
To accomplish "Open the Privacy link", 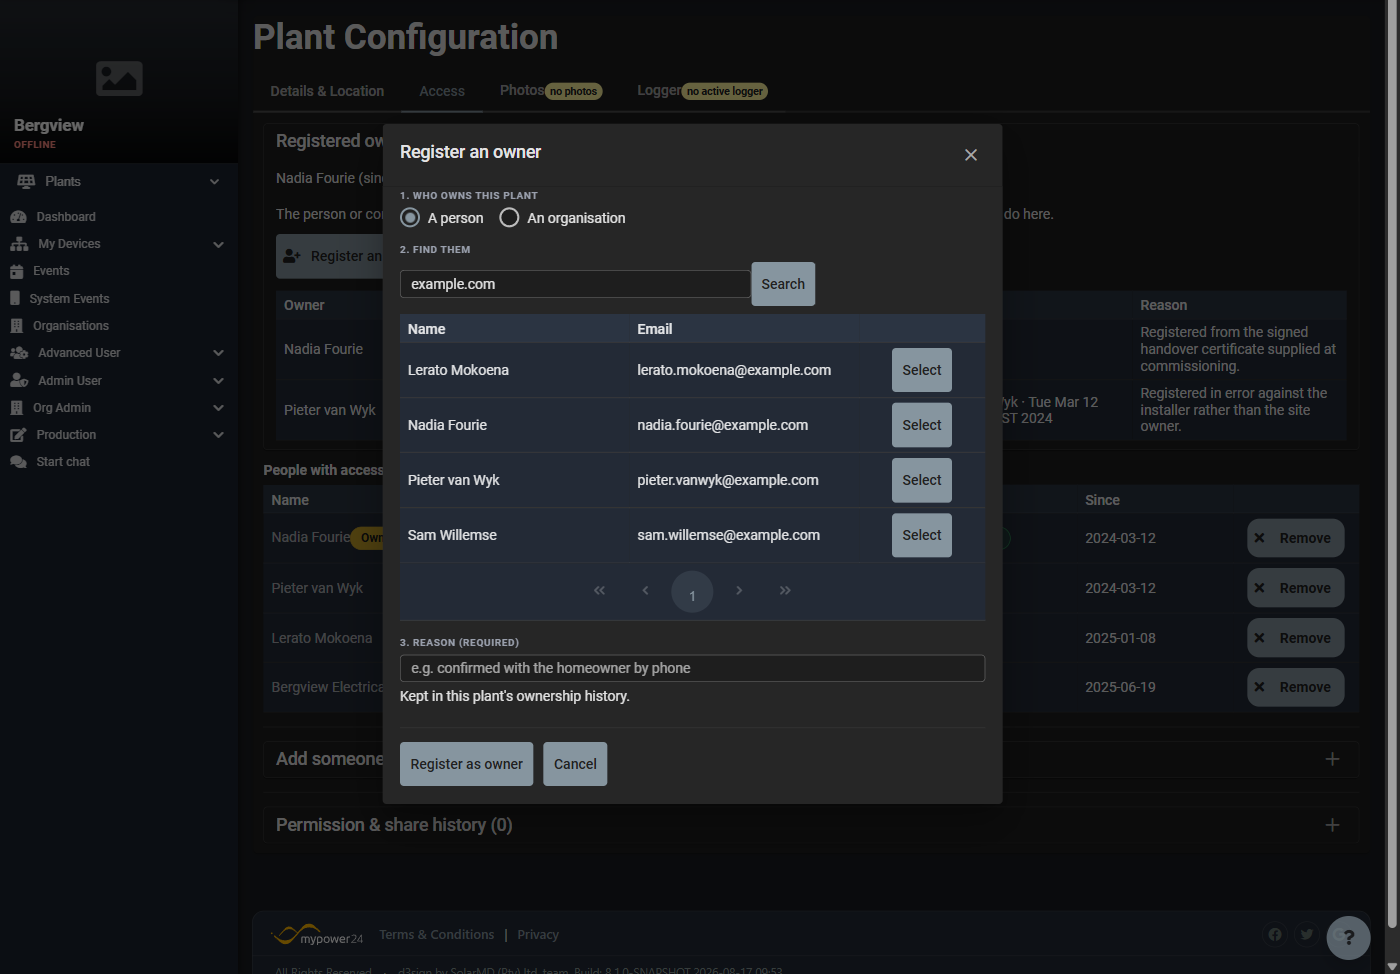I will click(538, 935).
